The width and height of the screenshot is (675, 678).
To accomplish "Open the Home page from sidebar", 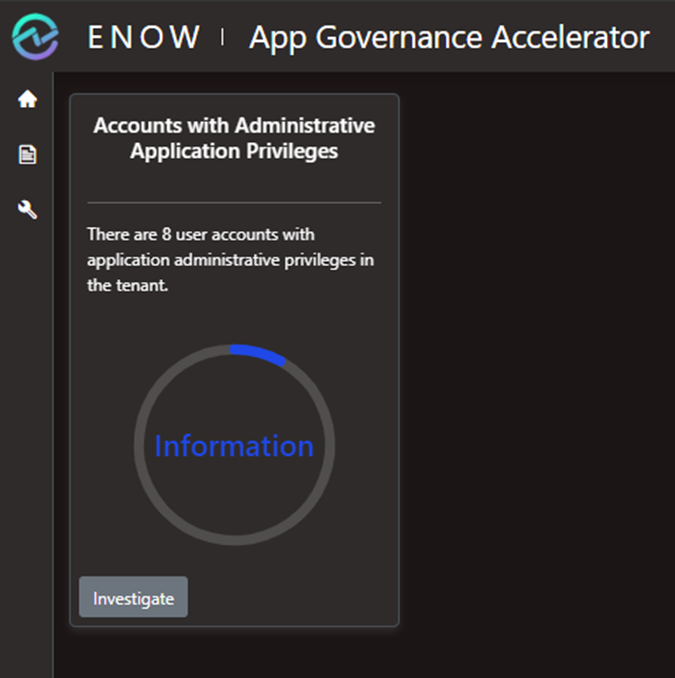I will pos(27,99).
